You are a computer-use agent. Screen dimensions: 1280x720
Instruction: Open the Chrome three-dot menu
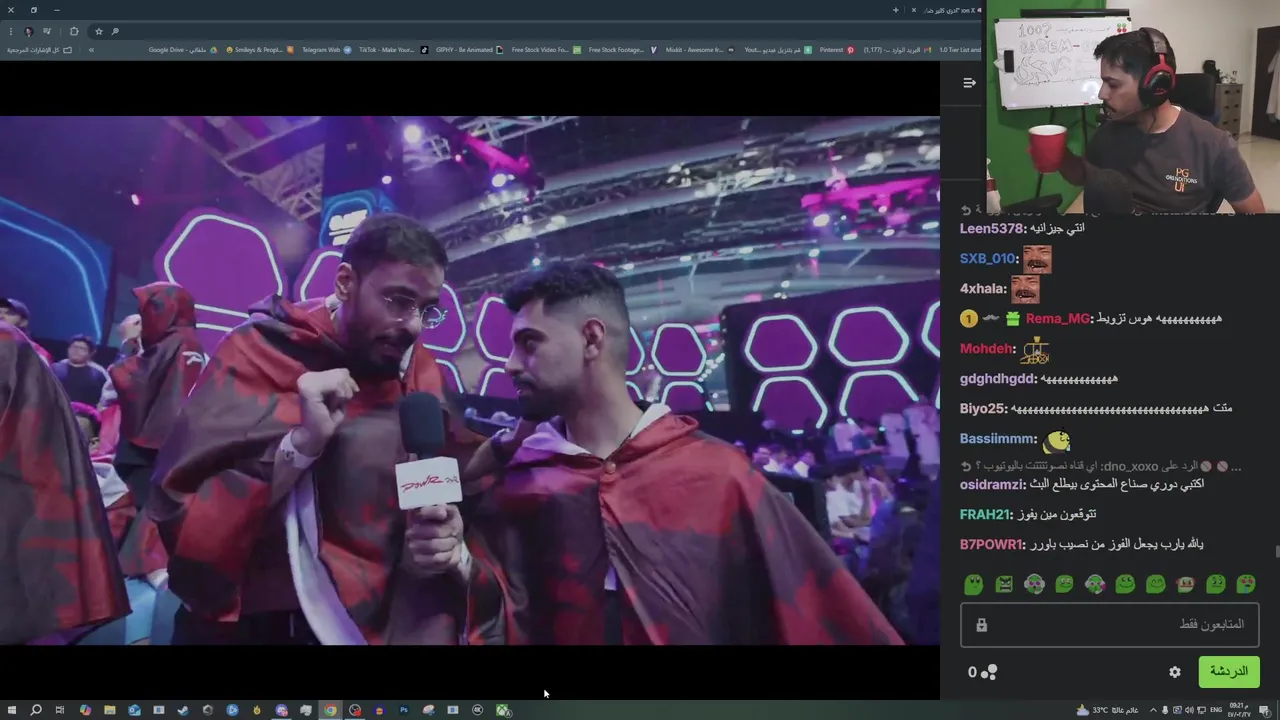click(x=11, y=32)
